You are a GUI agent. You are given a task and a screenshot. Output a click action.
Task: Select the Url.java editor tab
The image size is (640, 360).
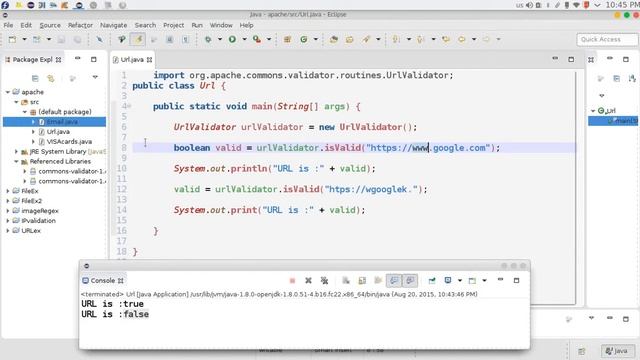(x=132, y=60)
